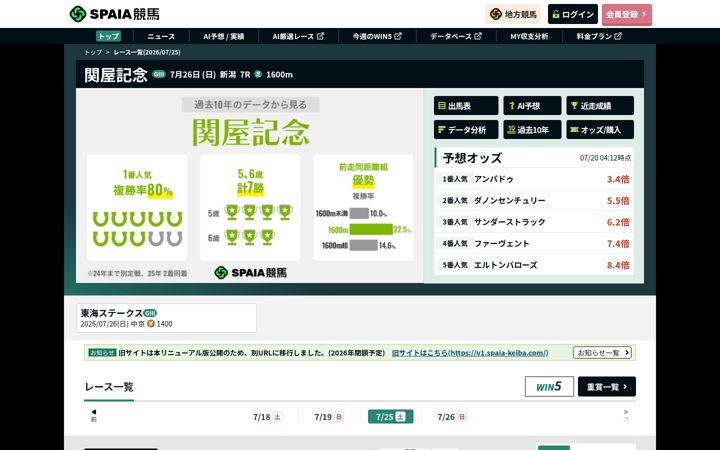
Task: Open the ニュース menu item
Action: [161, 36]
